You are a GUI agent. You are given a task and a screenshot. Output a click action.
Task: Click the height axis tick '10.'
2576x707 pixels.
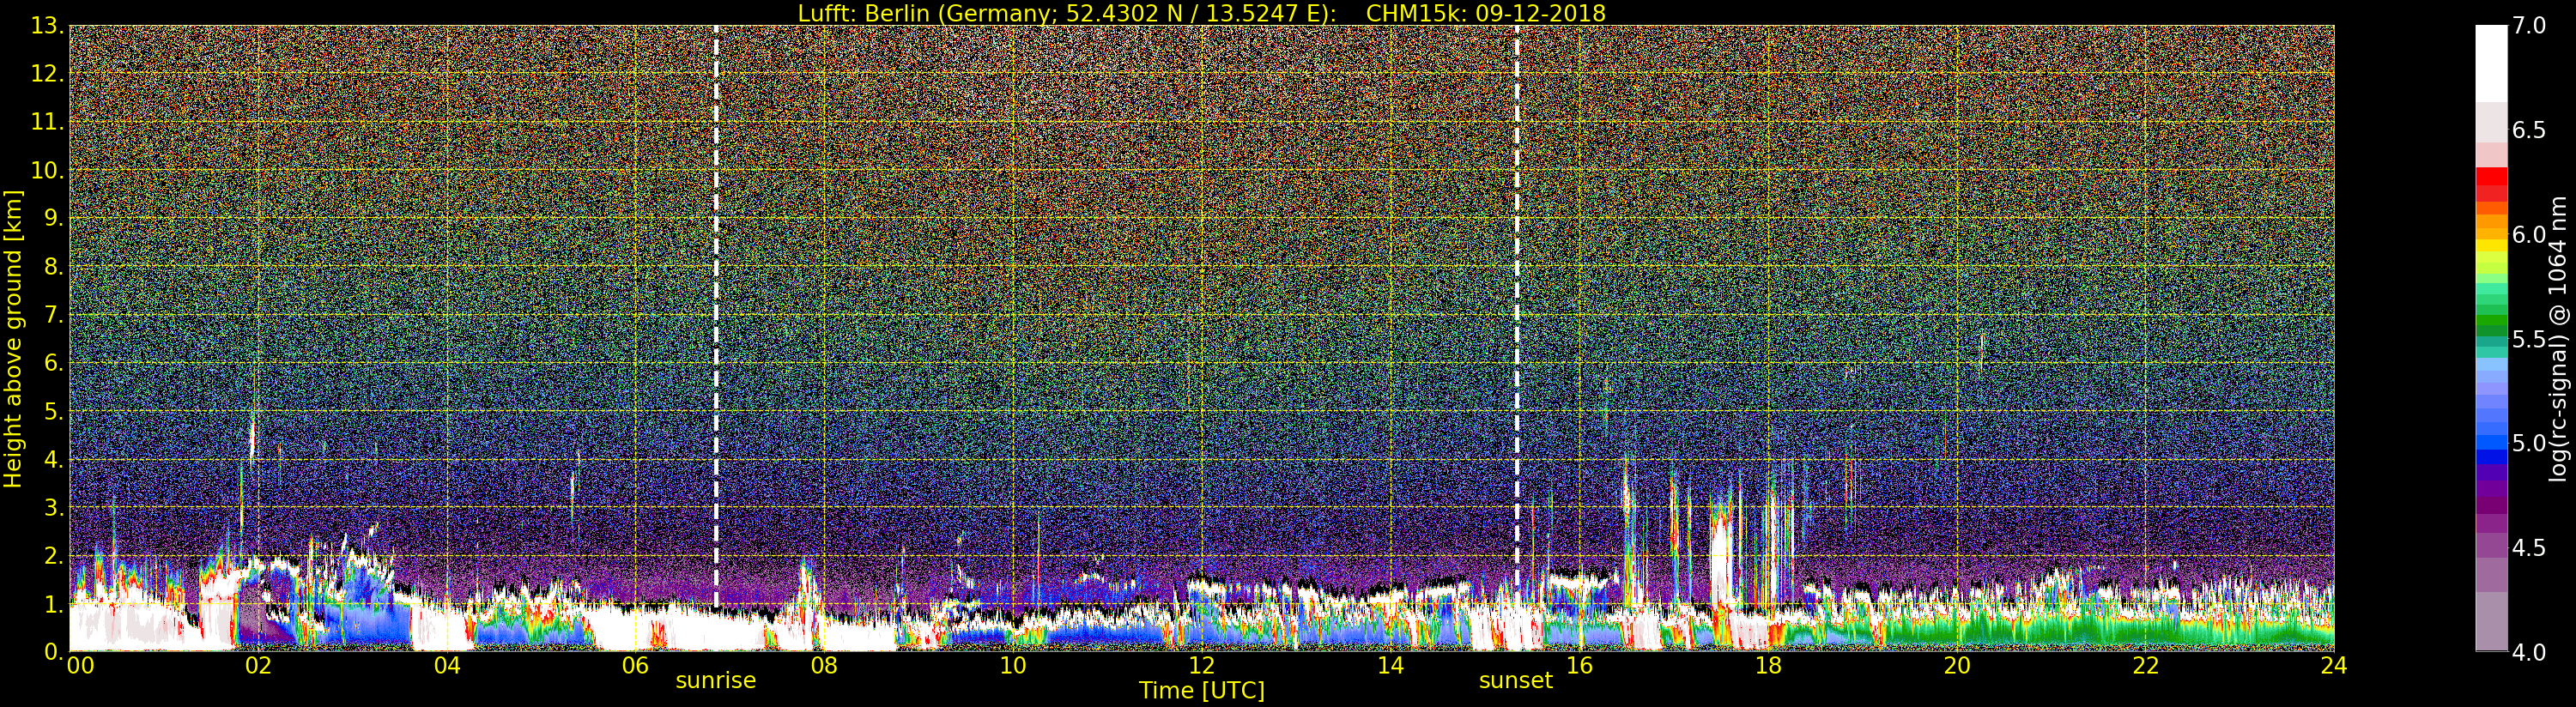tap(47, 170)
